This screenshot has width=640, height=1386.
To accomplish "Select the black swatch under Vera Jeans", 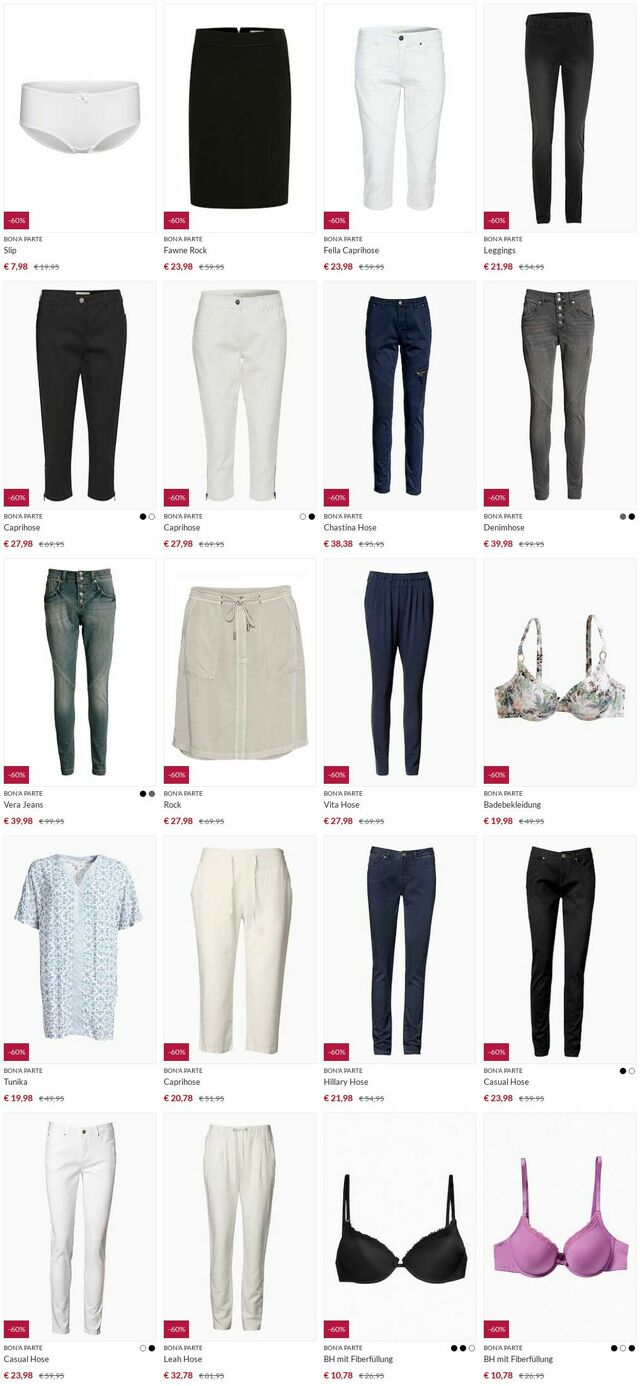I will pos(143,793).
